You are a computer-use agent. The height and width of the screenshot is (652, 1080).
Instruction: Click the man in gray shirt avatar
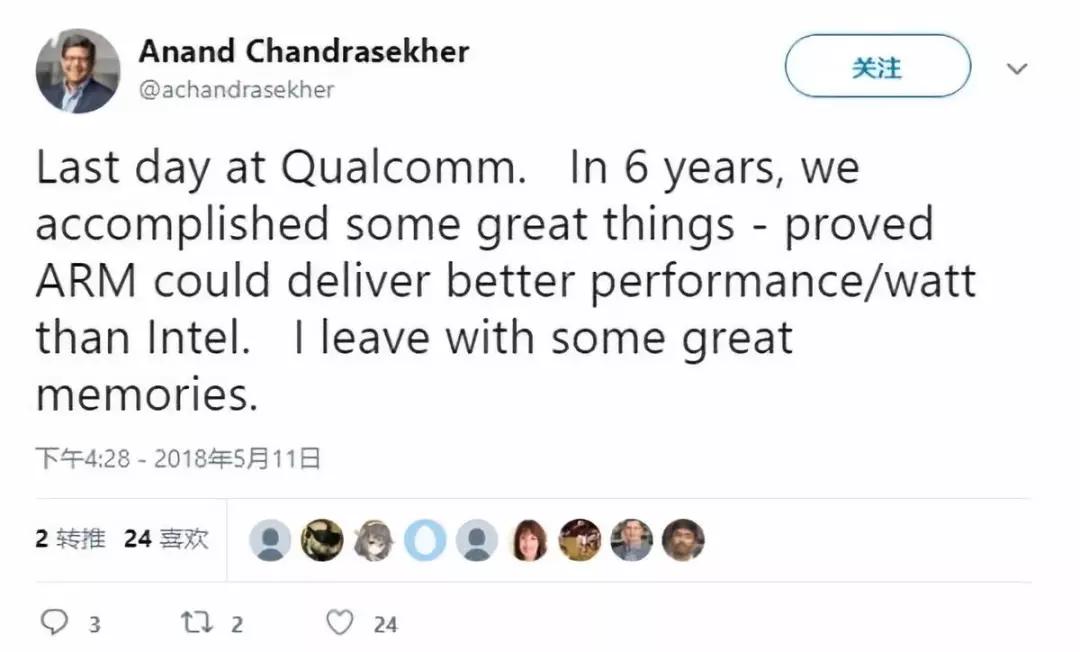click(632, 540)
